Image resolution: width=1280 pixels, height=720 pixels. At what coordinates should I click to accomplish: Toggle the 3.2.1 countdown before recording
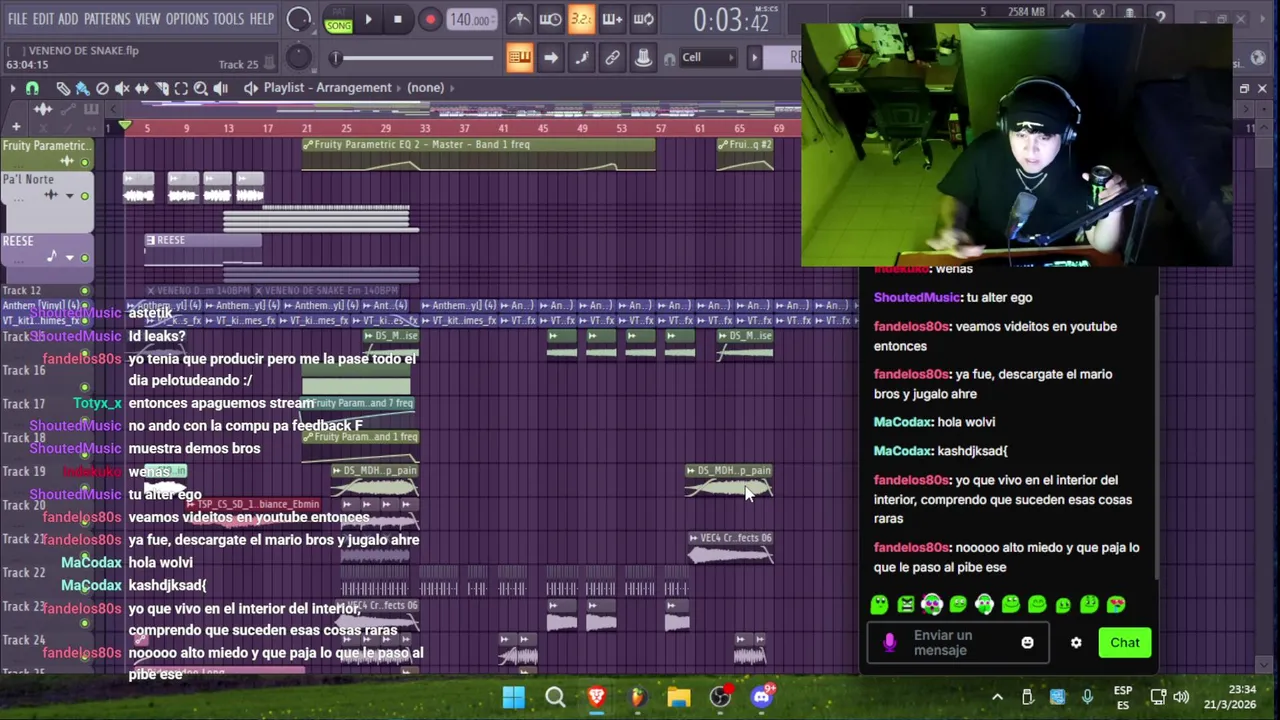[x=581, y=19]
